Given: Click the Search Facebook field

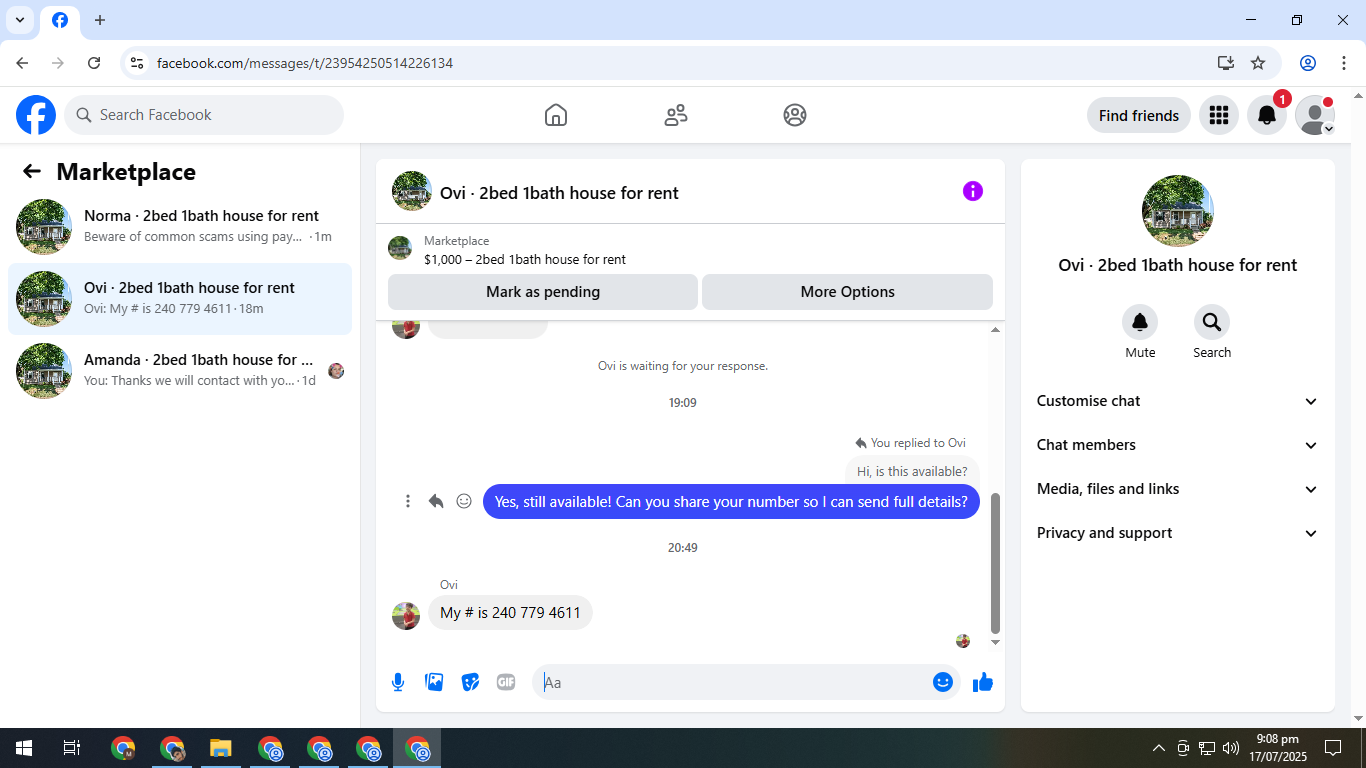Looking at the screenshot, I should point(204,115).
